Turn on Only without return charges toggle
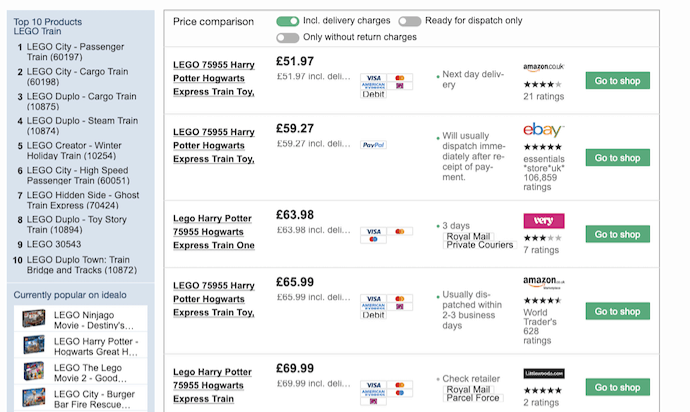The image size is (690, 412). pos(287,38)
